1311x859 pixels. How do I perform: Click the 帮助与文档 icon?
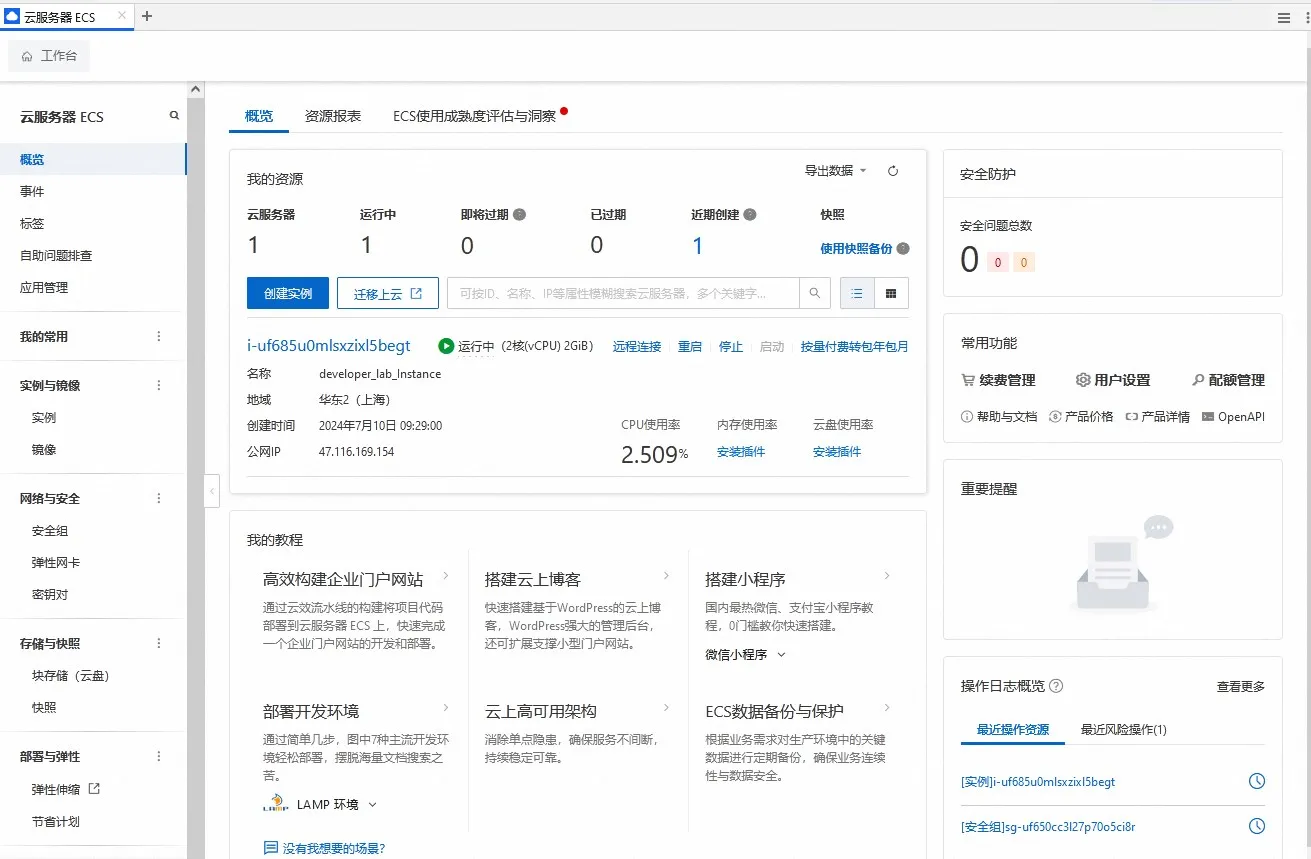pyautogui.click(x=966, y=416)
